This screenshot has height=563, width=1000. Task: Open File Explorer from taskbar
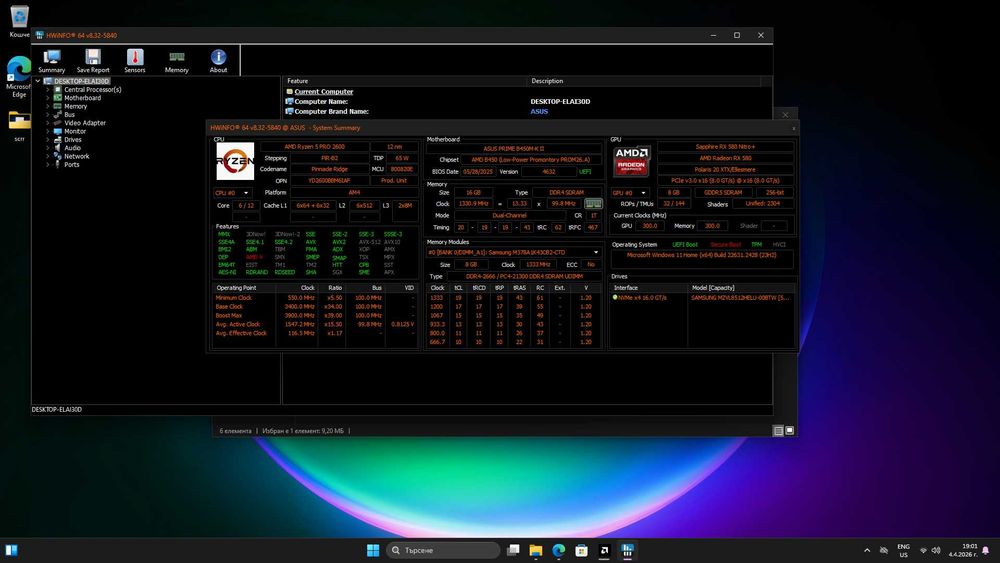[536, 550]
